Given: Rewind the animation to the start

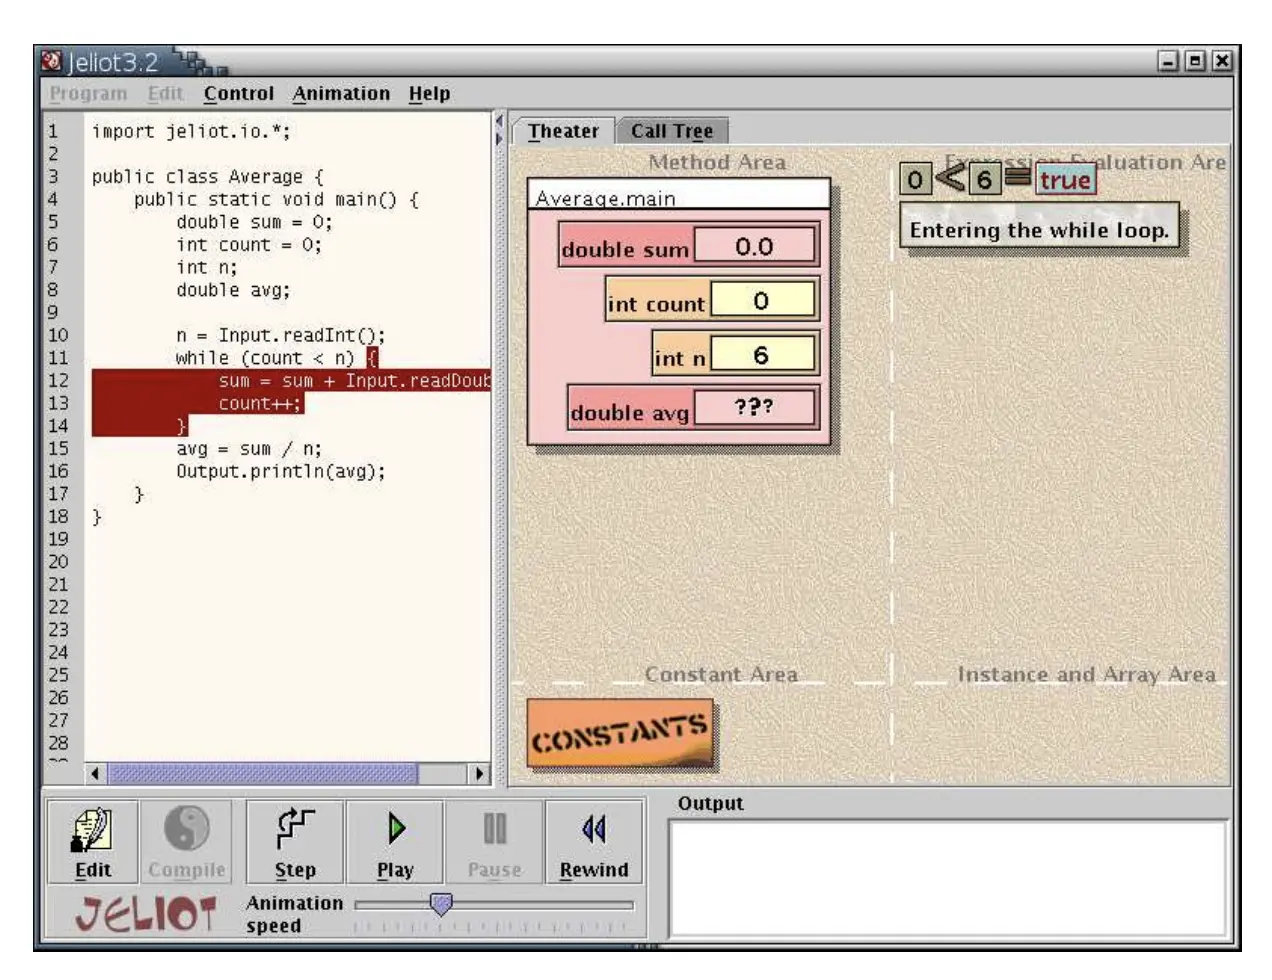Looking at the screenshot, I should [x=594, y=841].
